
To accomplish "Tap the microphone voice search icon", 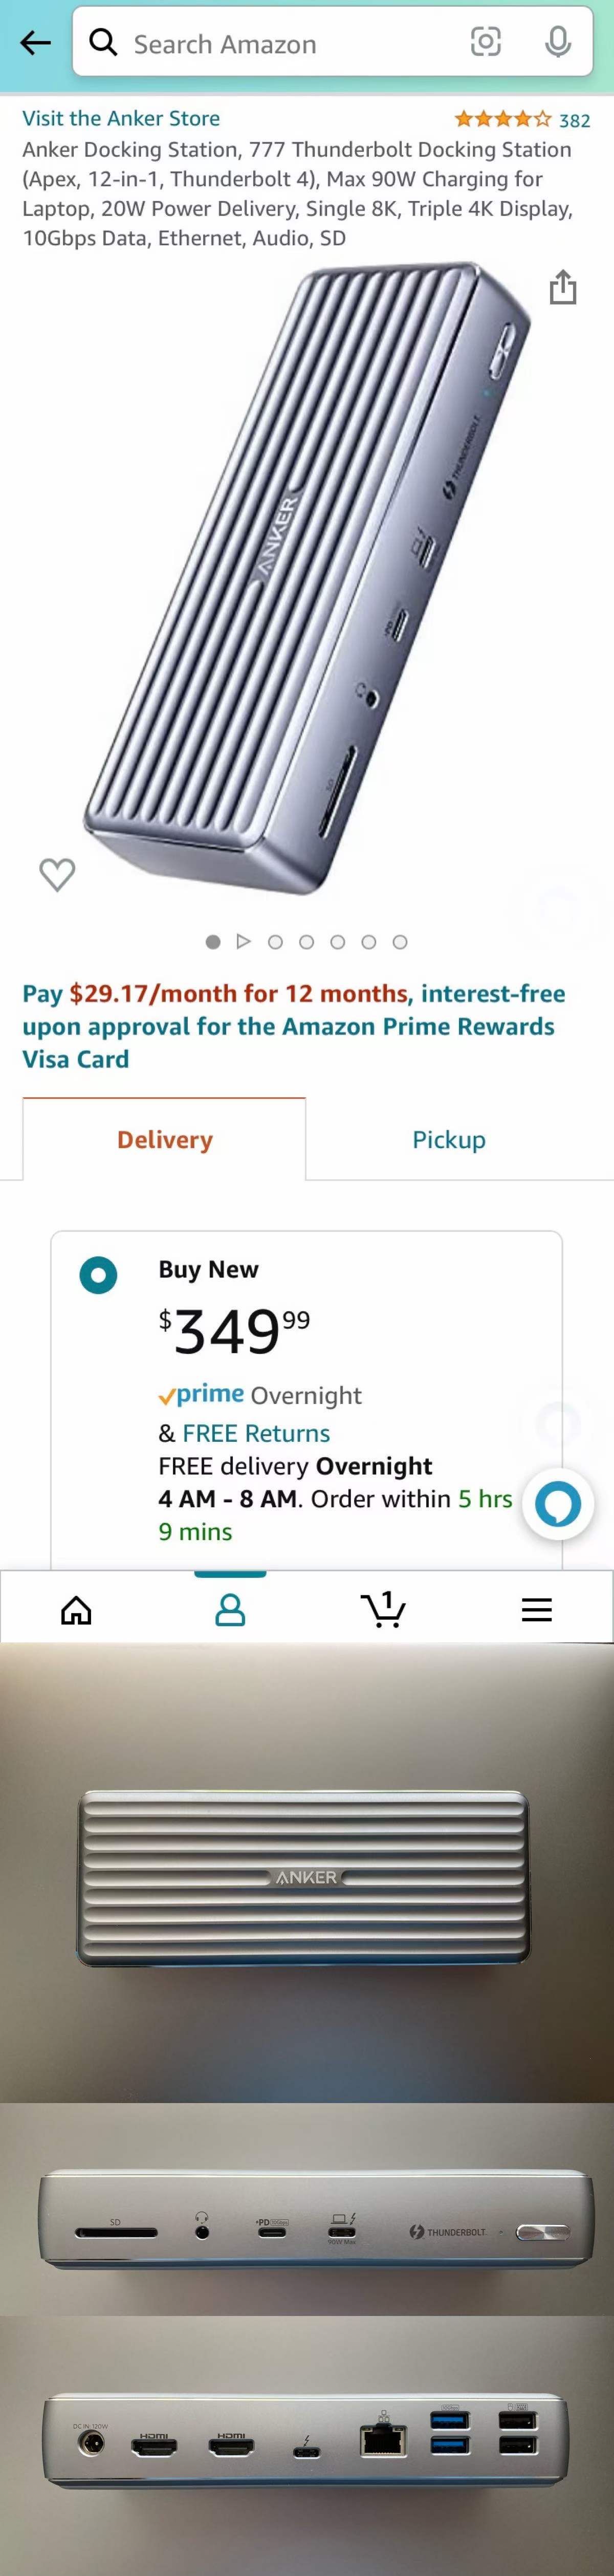I will click(558, 42).
